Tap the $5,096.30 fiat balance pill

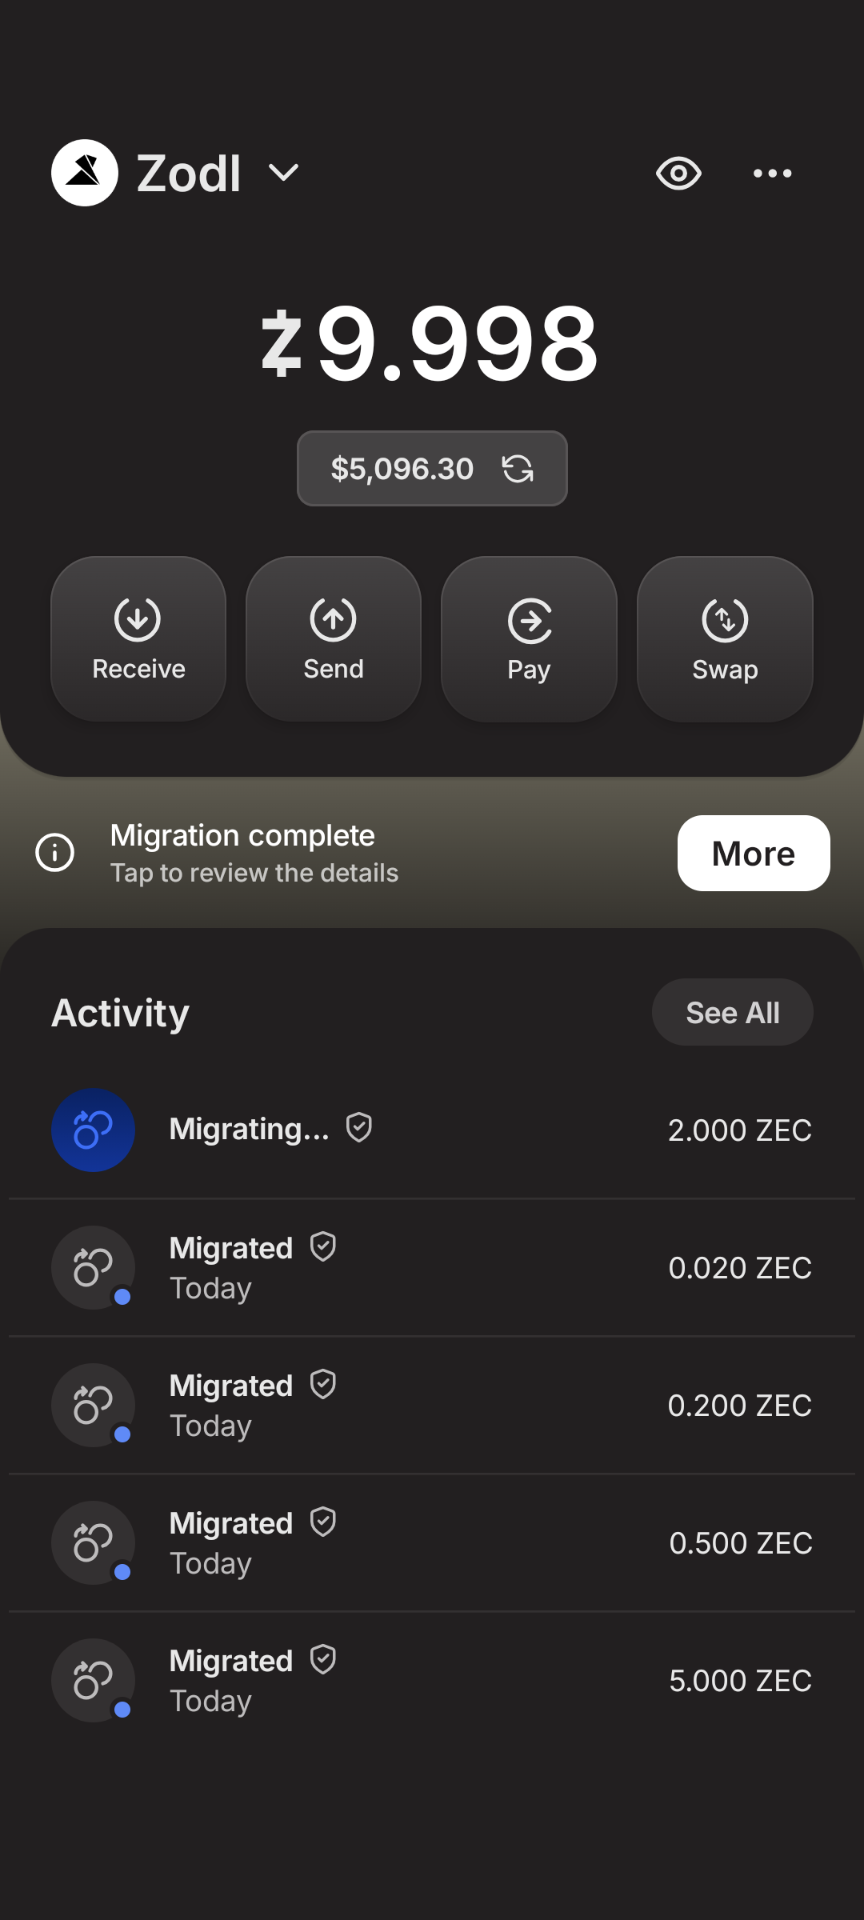pos(432,468)
